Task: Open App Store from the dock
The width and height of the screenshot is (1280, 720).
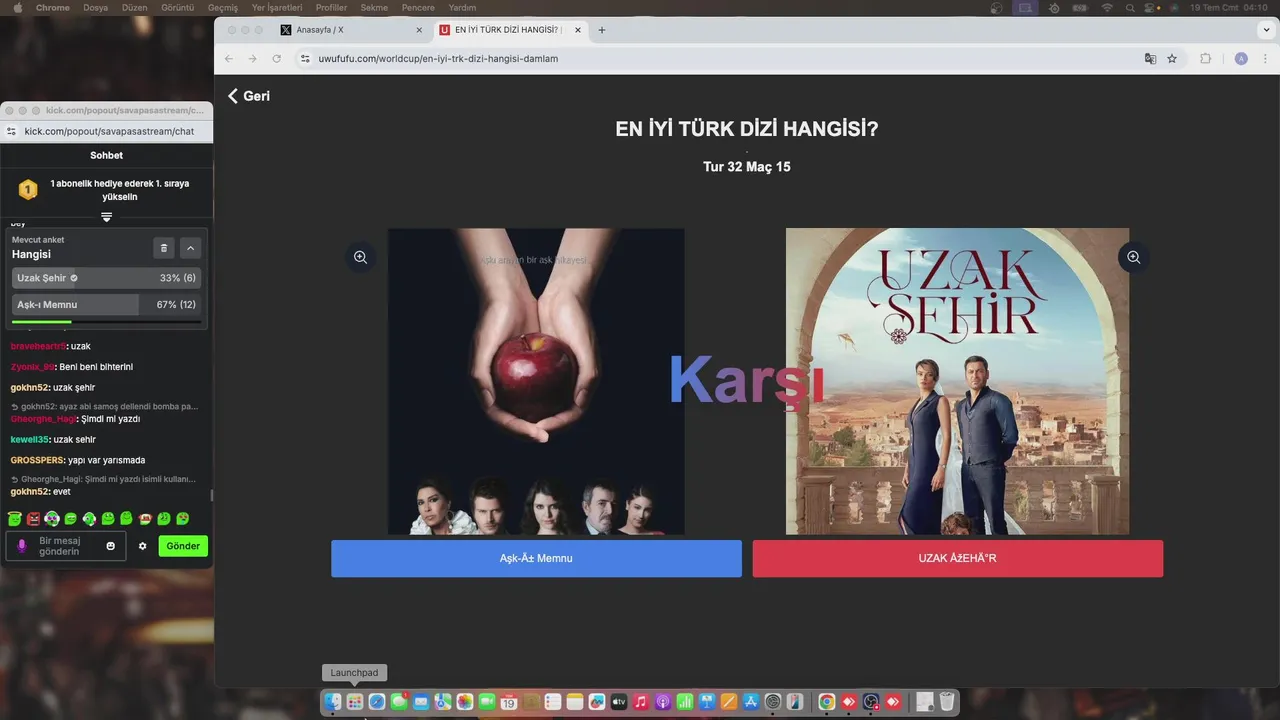Action: tap(751, 702)
